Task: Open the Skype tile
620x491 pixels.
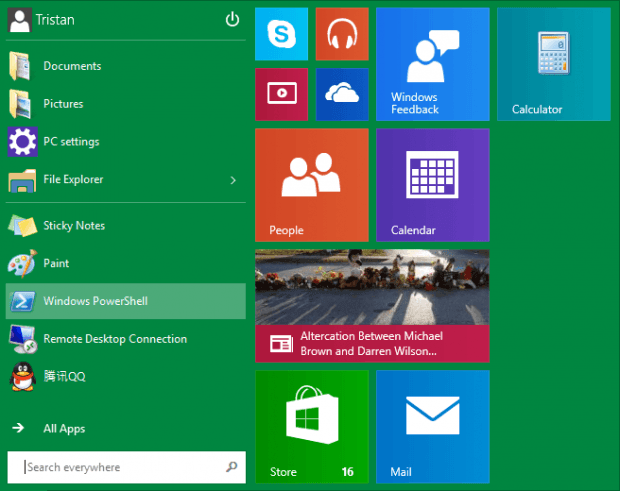Action: [x=281, y=34]
